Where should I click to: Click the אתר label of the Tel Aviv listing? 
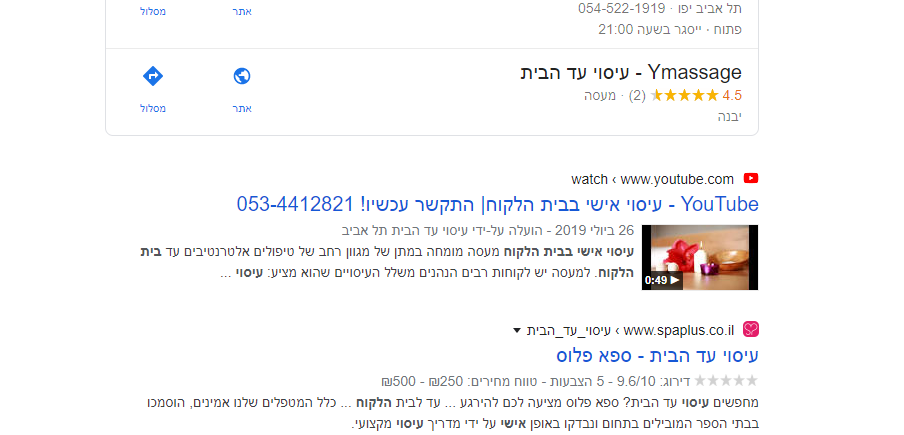pyautogui.click(x=242, y=12)
